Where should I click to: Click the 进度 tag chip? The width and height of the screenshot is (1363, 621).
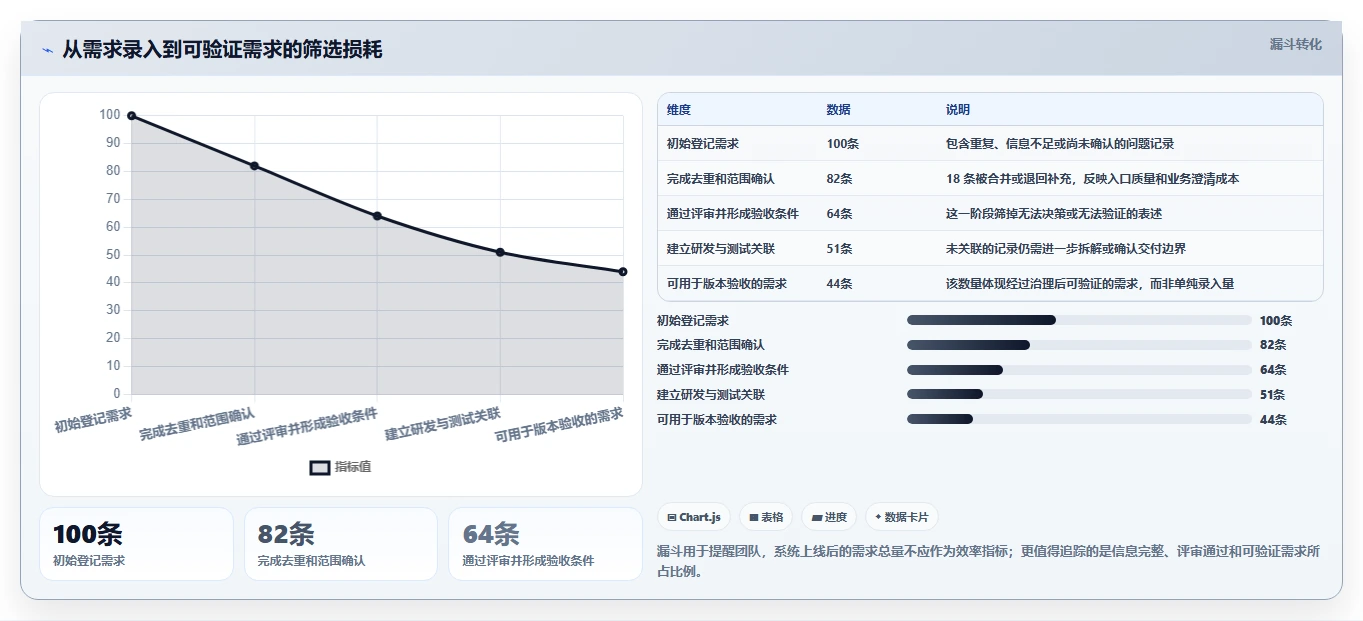point(829,517)
